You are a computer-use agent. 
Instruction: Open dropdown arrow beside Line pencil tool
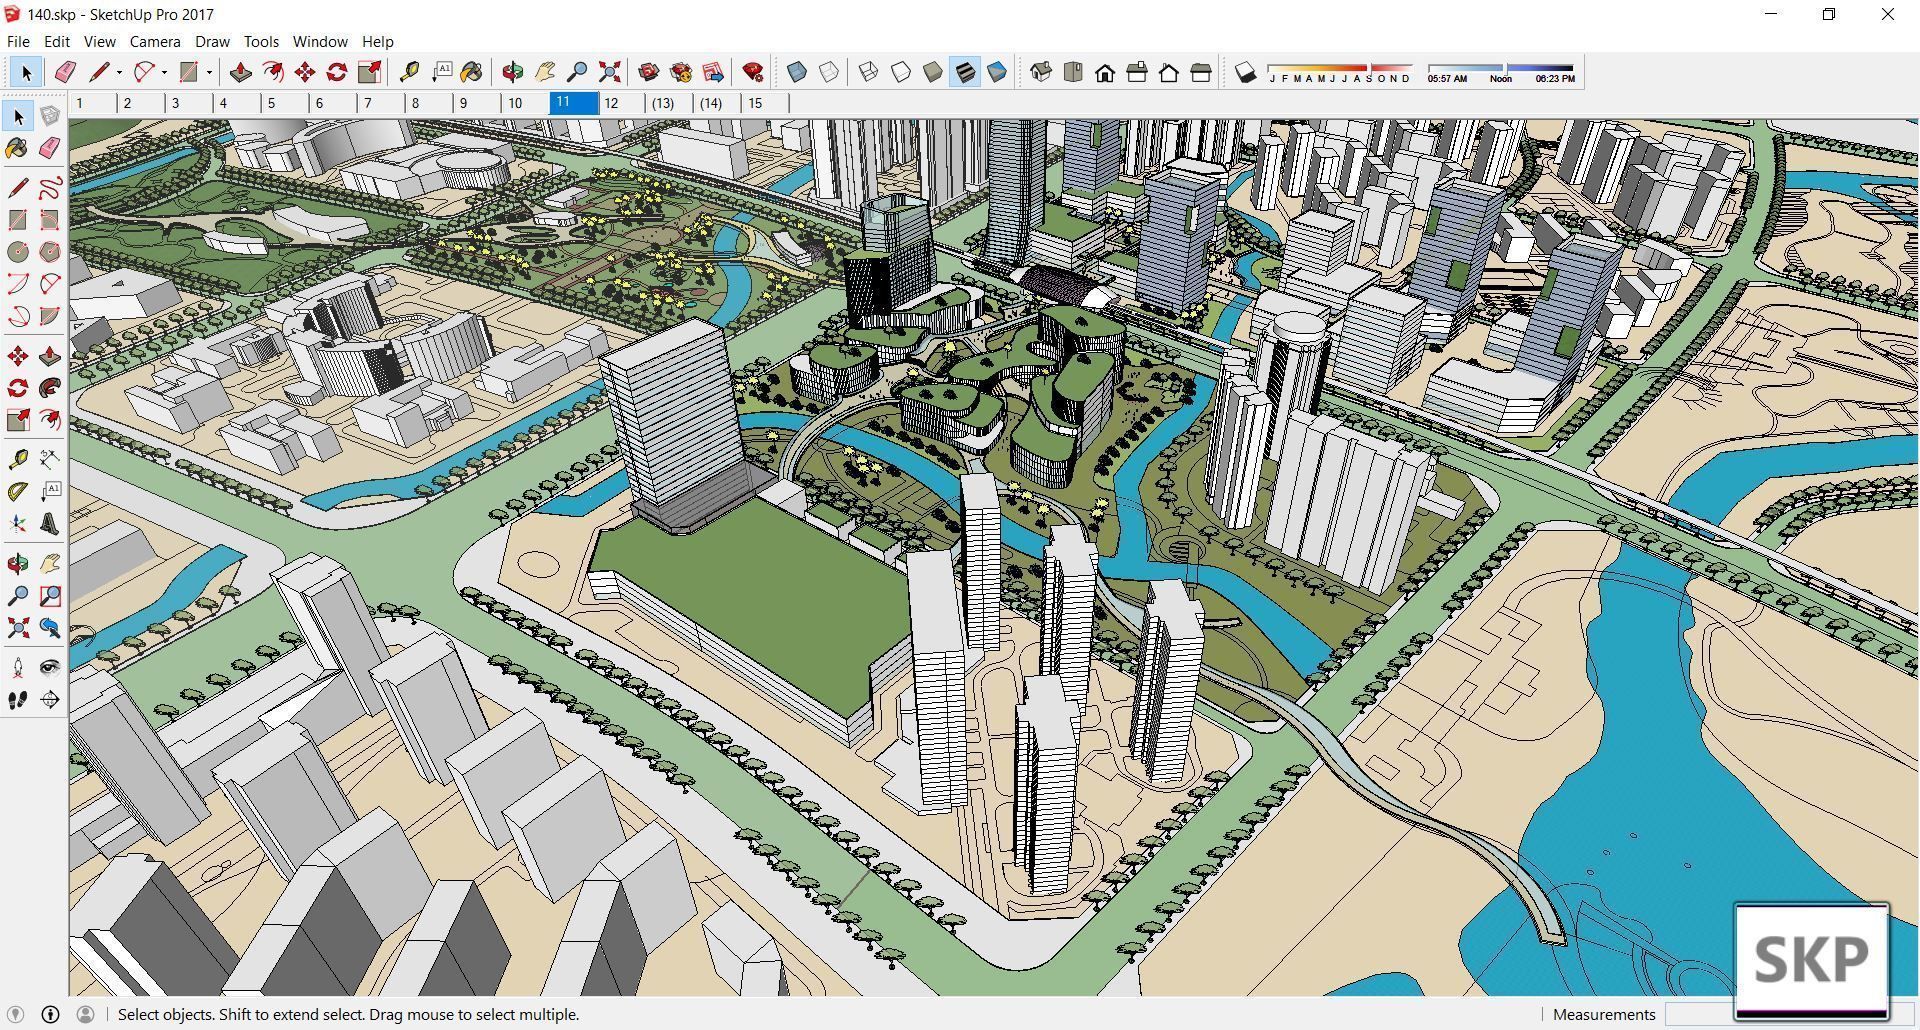[119, 72]
